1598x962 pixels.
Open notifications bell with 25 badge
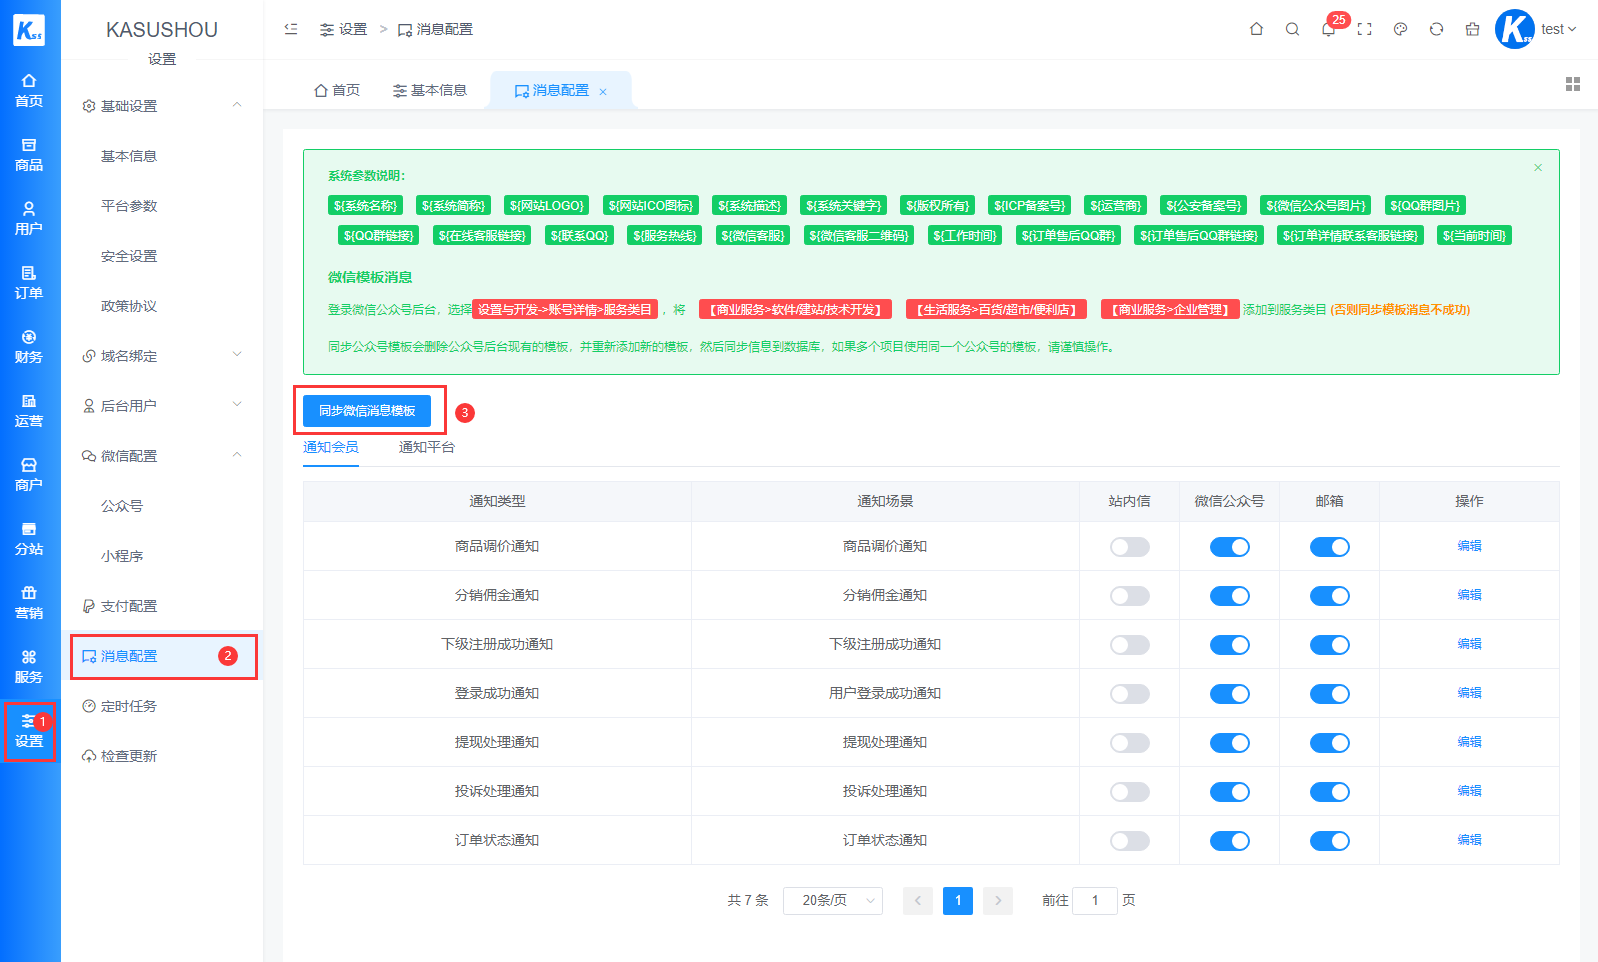[x=1328, y=29]
